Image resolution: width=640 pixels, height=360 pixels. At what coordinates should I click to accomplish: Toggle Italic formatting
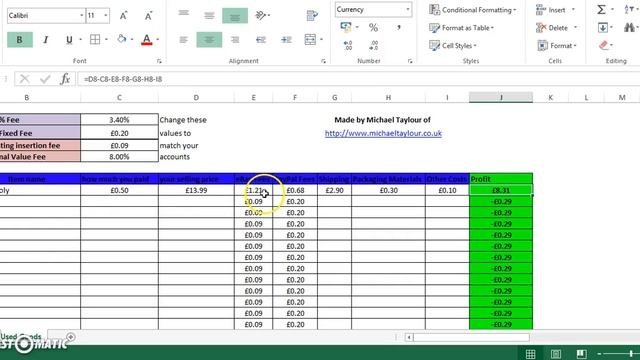(x=46, y=40)
